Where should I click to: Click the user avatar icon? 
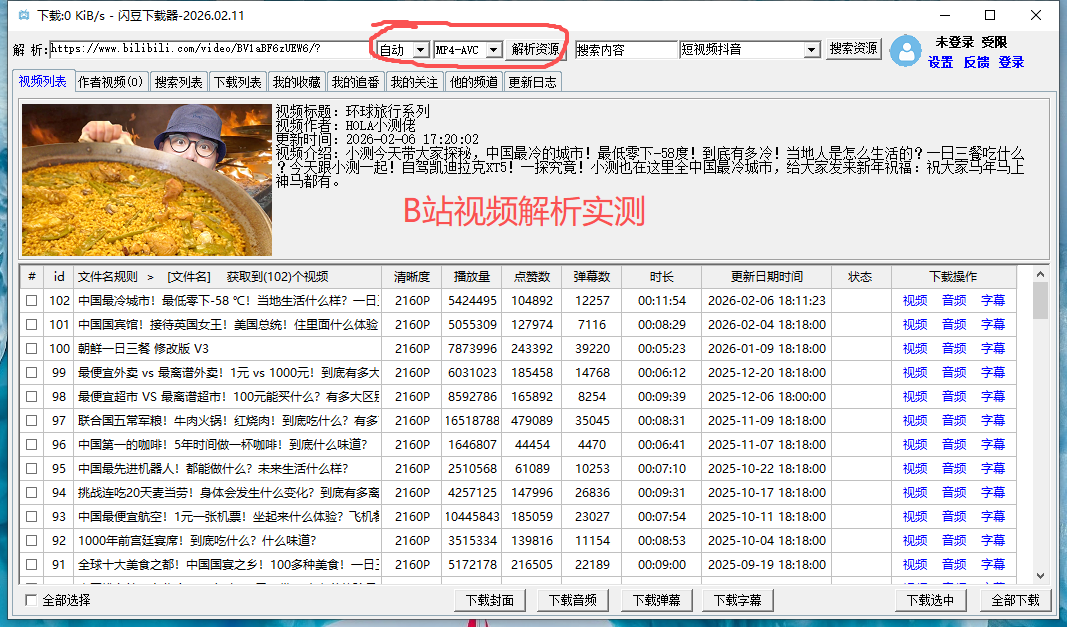906,50
